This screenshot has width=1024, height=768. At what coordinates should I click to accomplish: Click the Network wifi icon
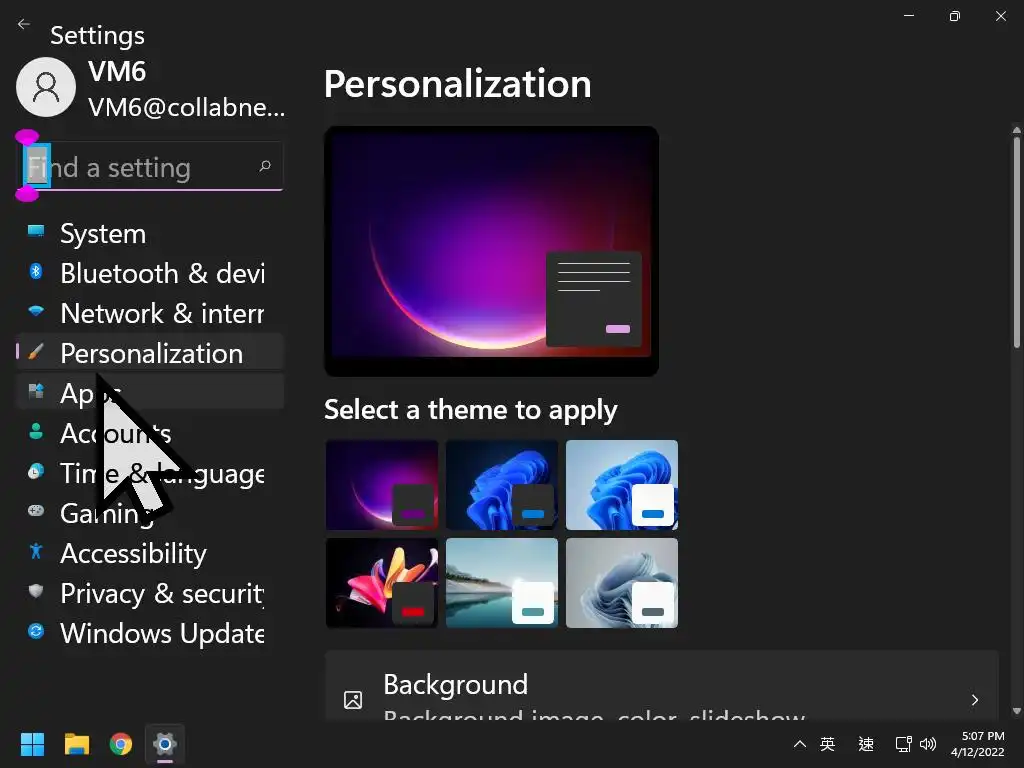tap(36, 311)
